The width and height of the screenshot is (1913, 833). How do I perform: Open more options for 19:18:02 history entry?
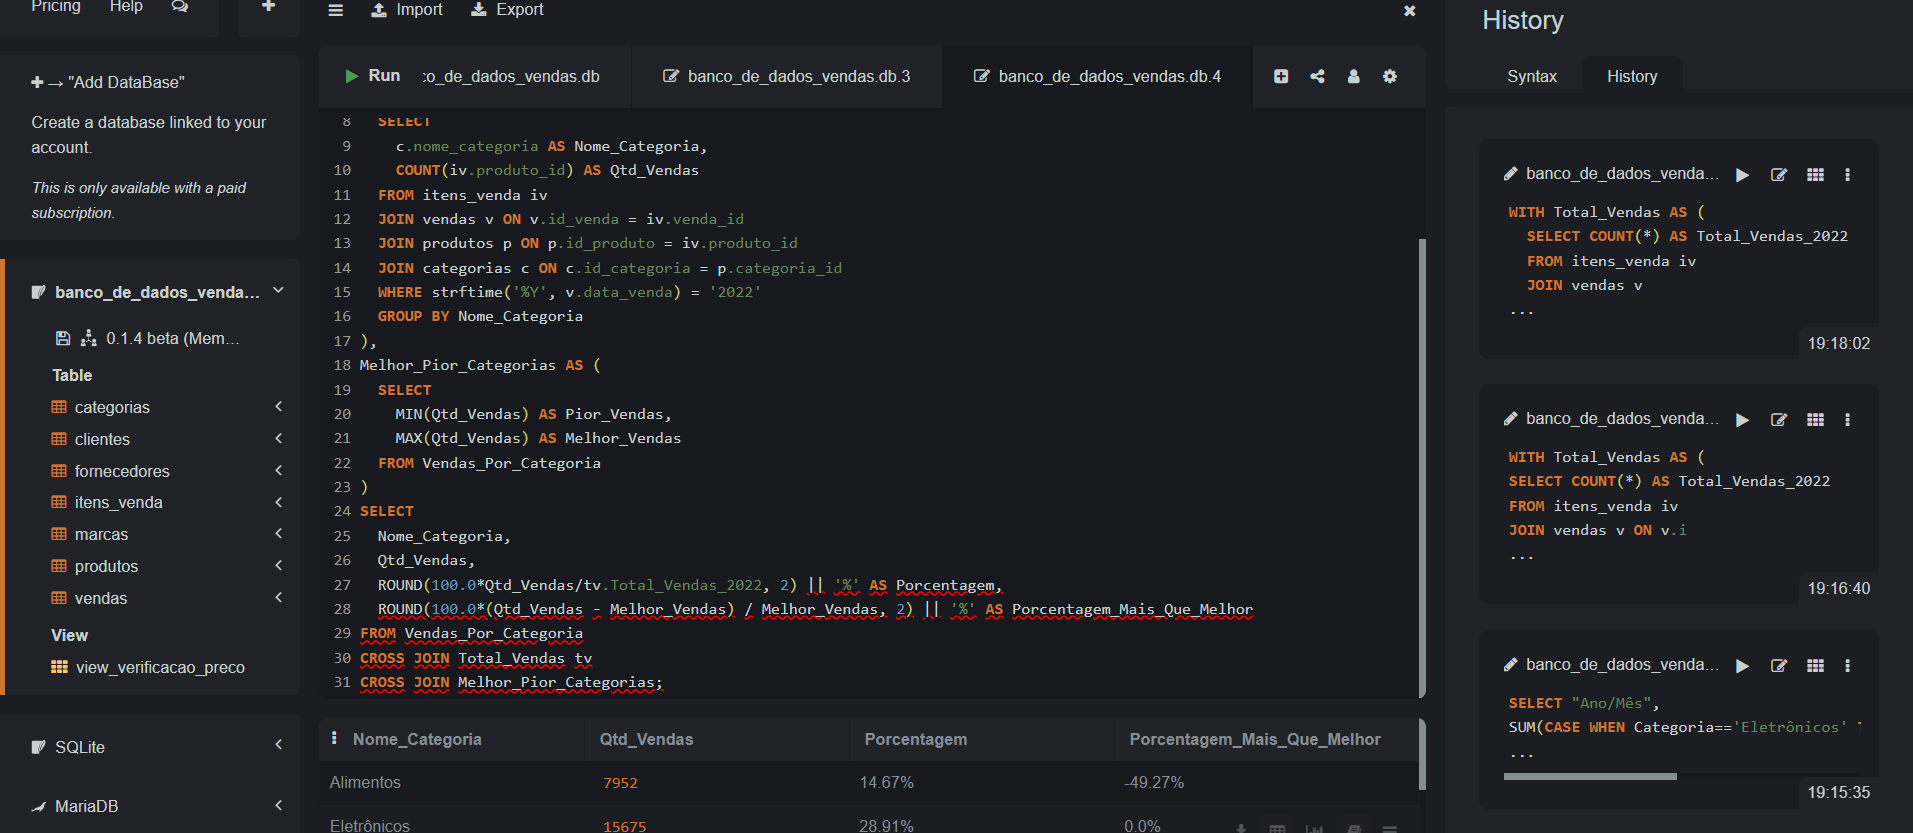(x=1847, y=175)
